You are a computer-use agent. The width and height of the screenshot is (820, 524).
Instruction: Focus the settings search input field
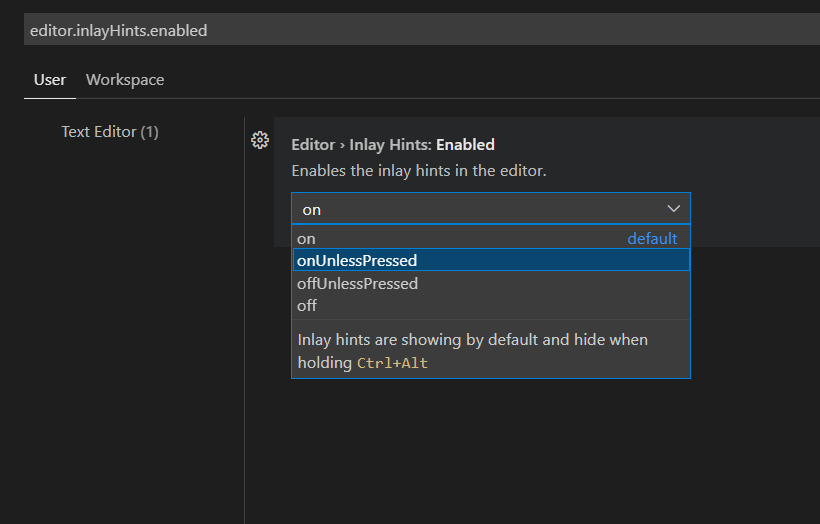pyautogui.click(x=400, y=30)
